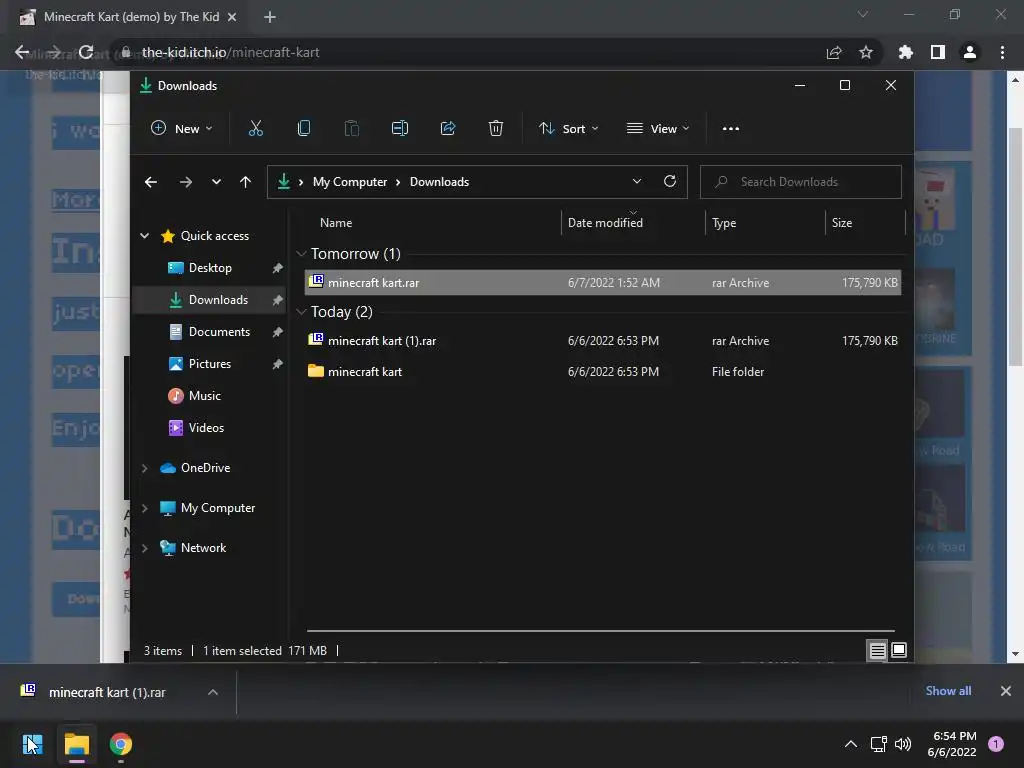Open the Sort dropdown menu

click(568, 129)
